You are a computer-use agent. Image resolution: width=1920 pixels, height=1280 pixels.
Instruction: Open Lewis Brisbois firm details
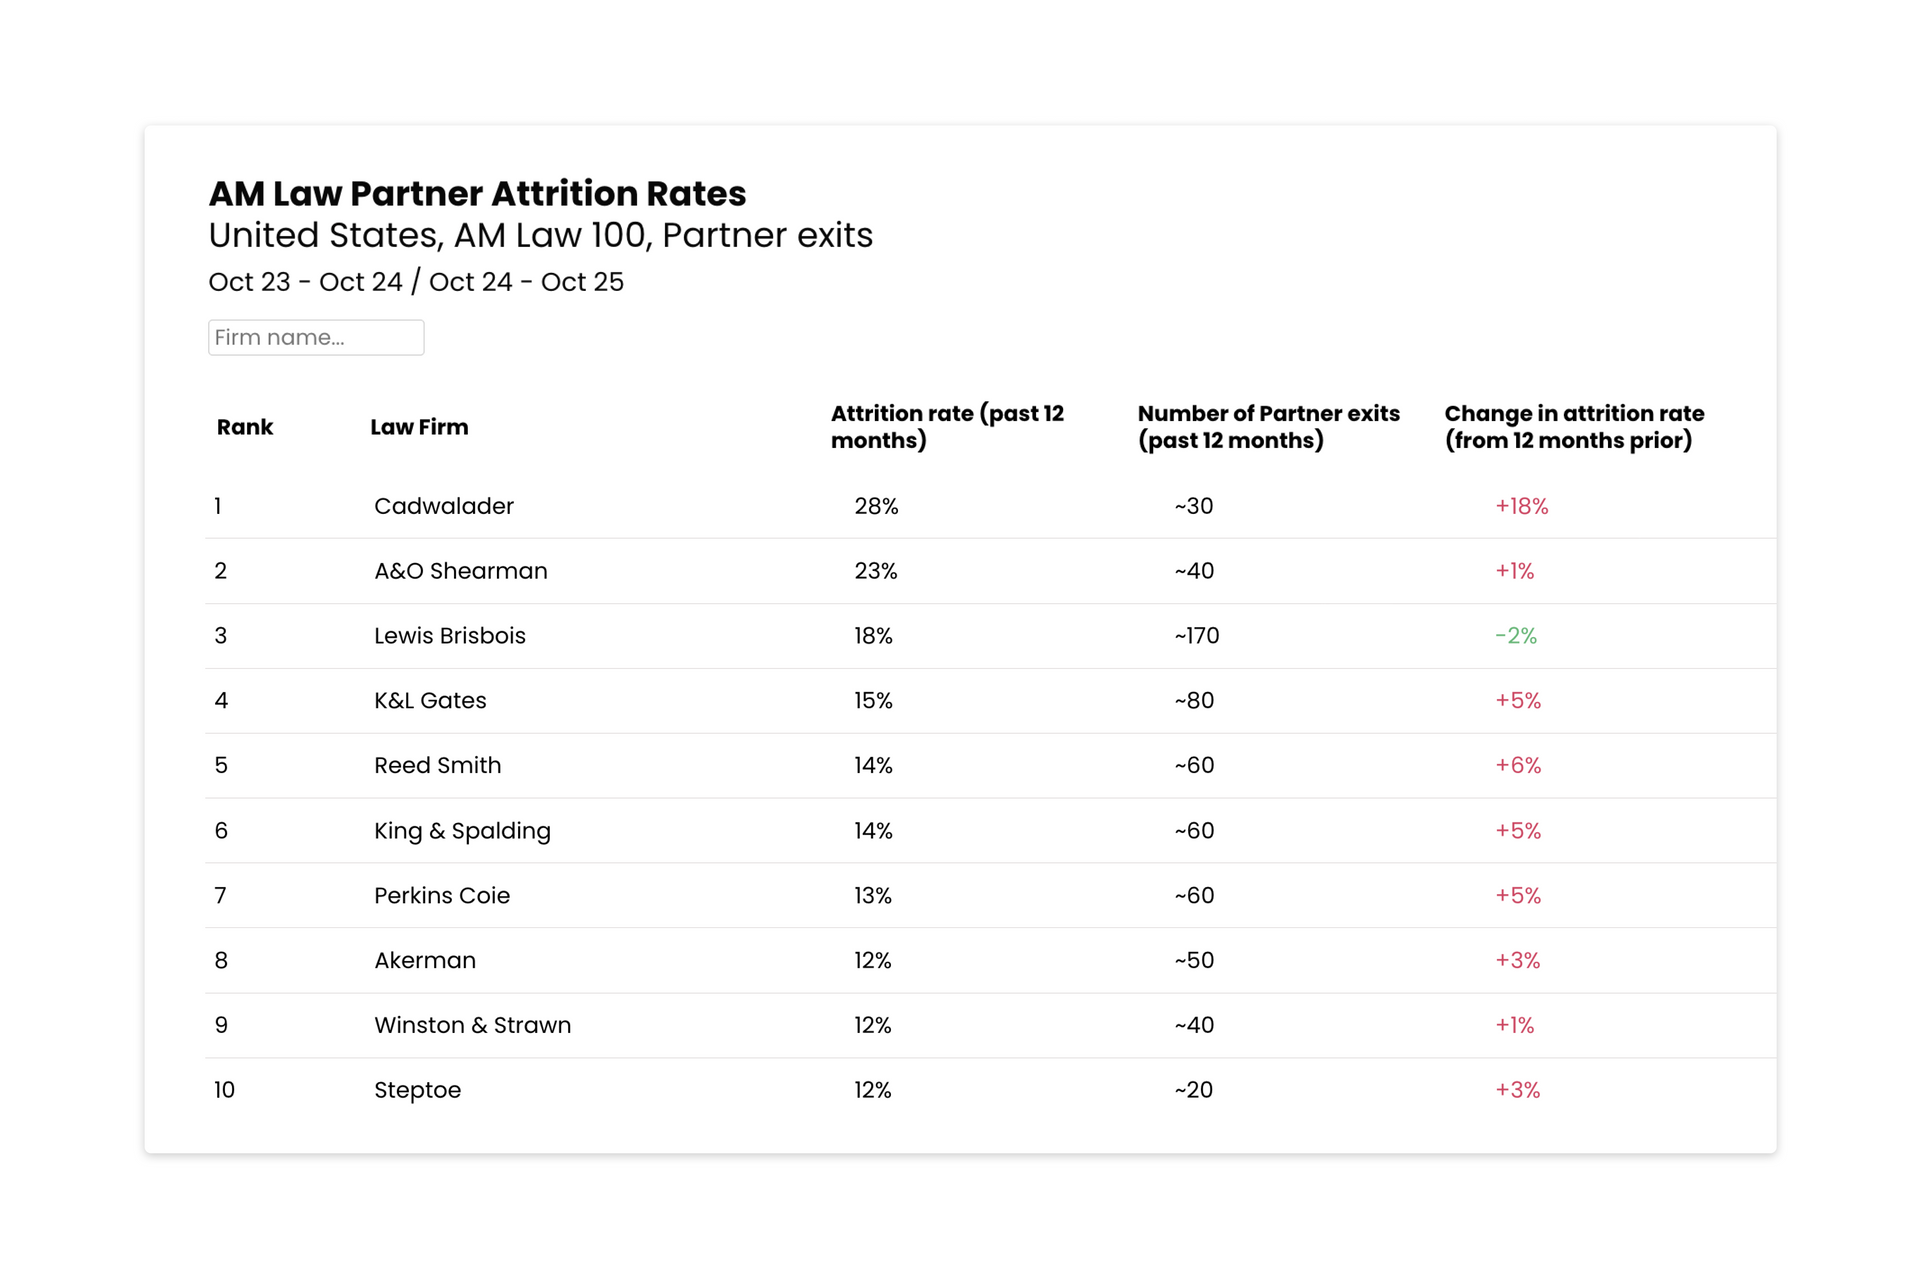(449, 635)
